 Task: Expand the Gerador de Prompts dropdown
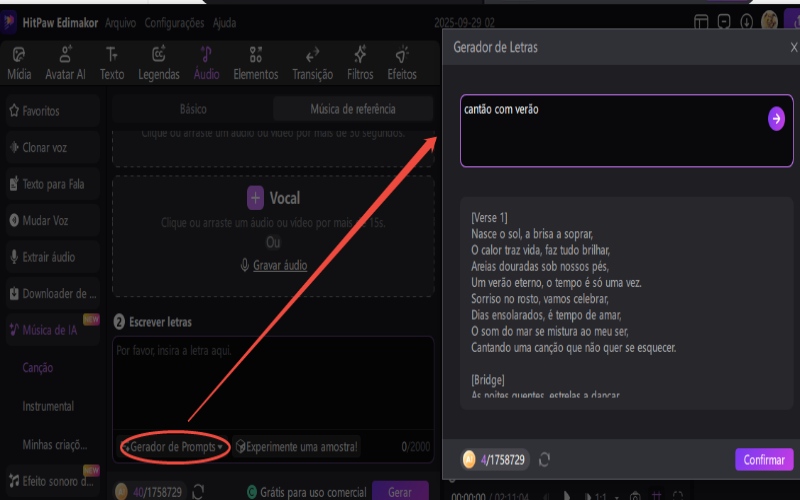tap(173, 447)
